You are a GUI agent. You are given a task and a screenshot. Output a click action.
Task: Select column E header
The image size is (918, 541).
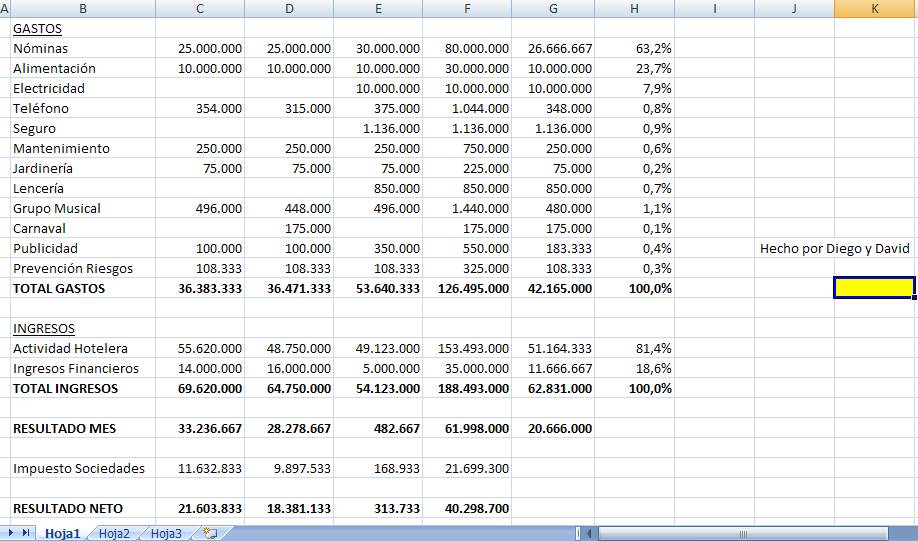(x=378, y=9)
